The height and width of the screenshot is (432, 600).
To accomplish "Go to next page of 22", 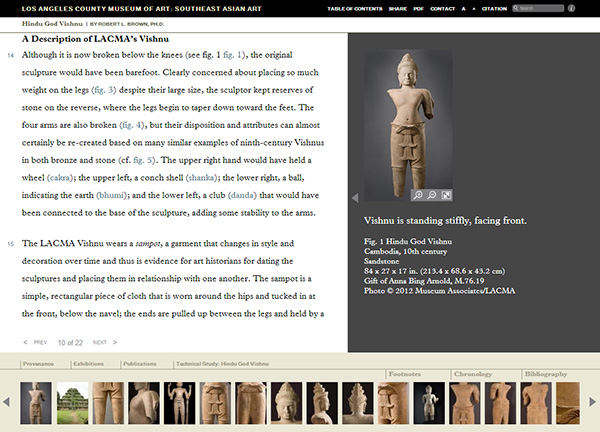I will [x=104, y=342].
